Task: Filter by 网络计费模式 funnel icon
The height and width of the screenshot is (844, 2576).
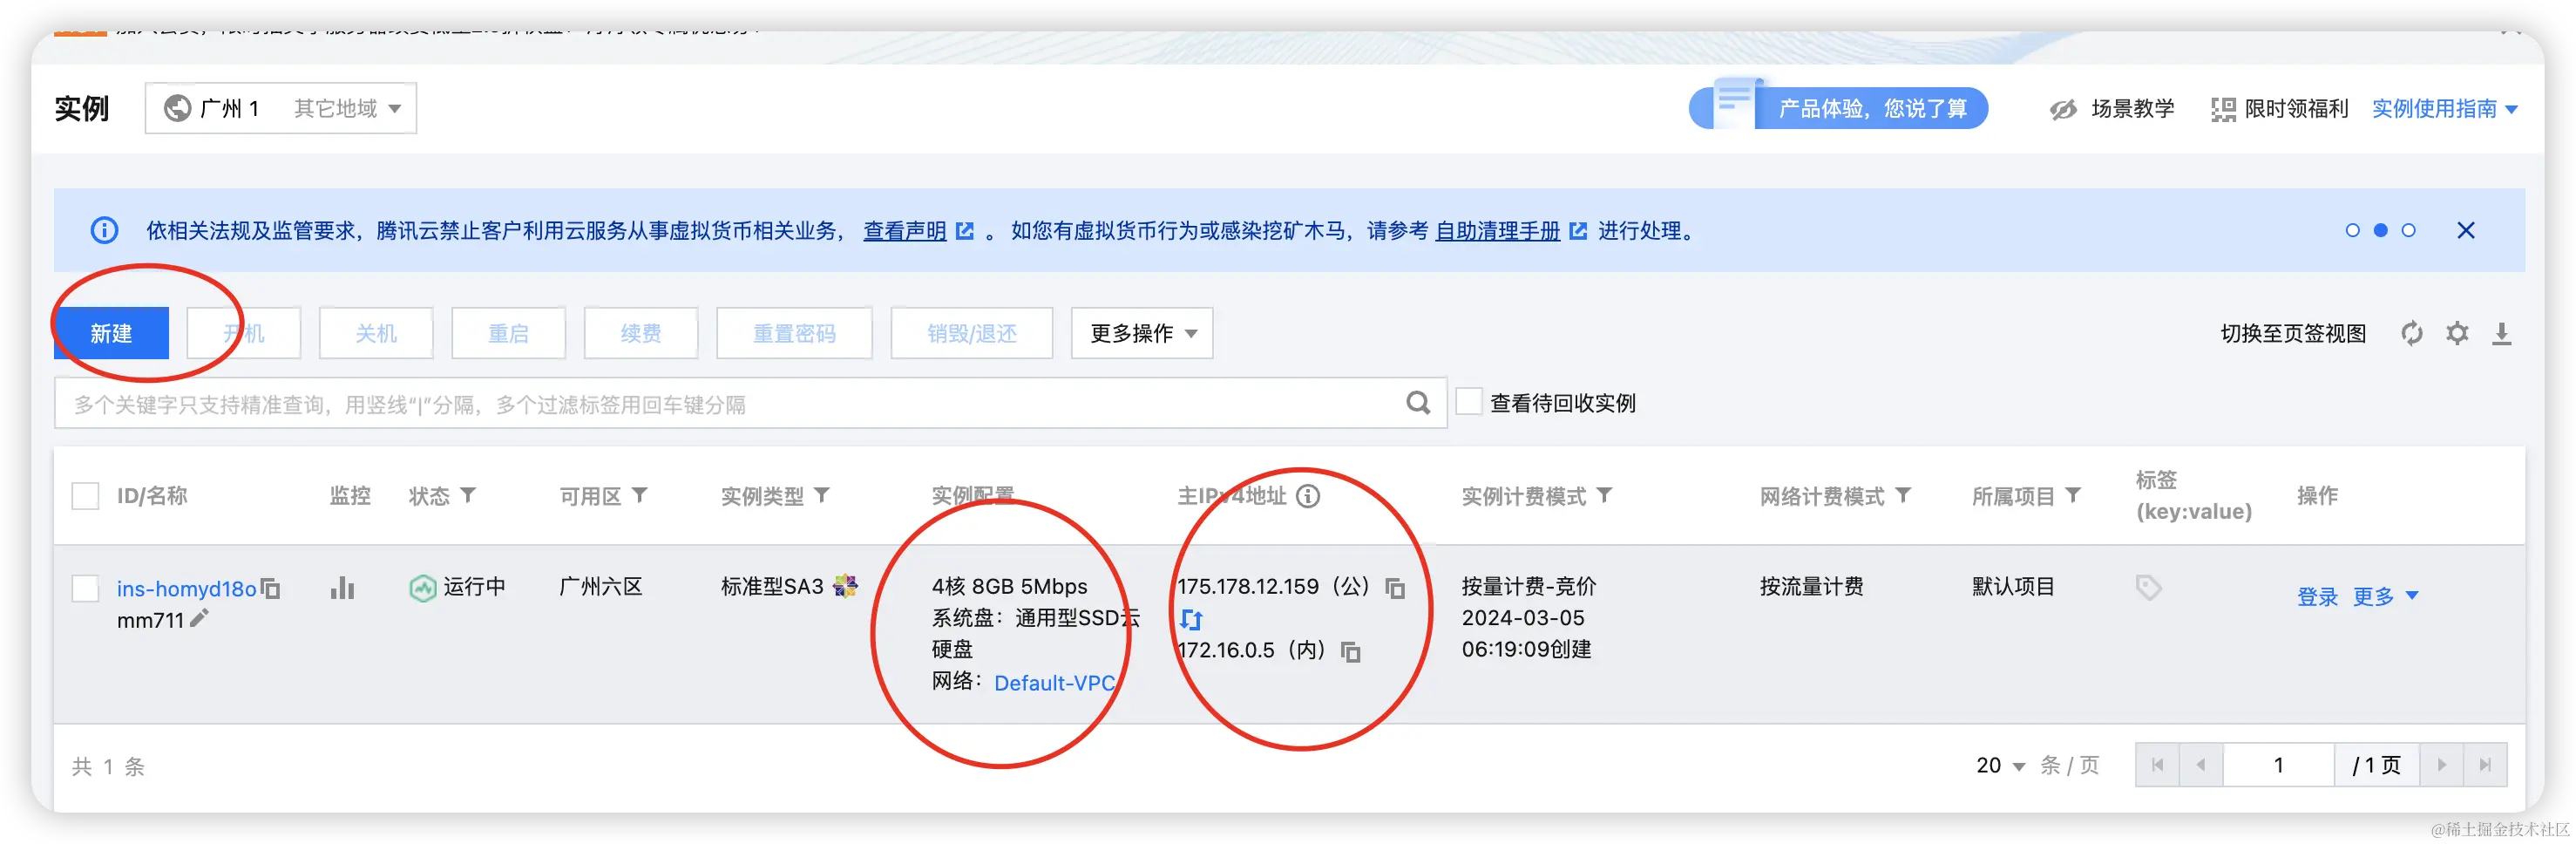Action: click(1903, 495)
